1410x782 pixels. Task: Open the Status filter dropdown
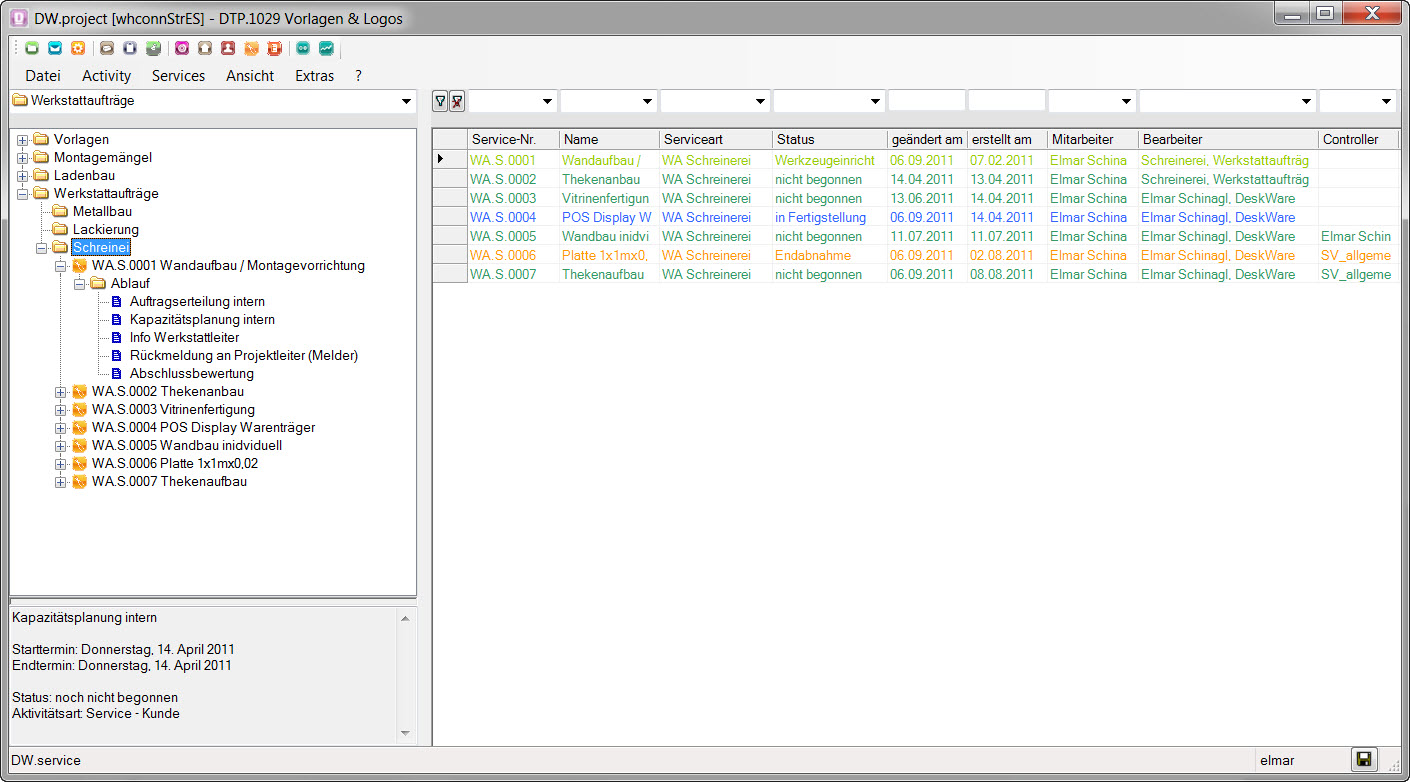(875, 102)
